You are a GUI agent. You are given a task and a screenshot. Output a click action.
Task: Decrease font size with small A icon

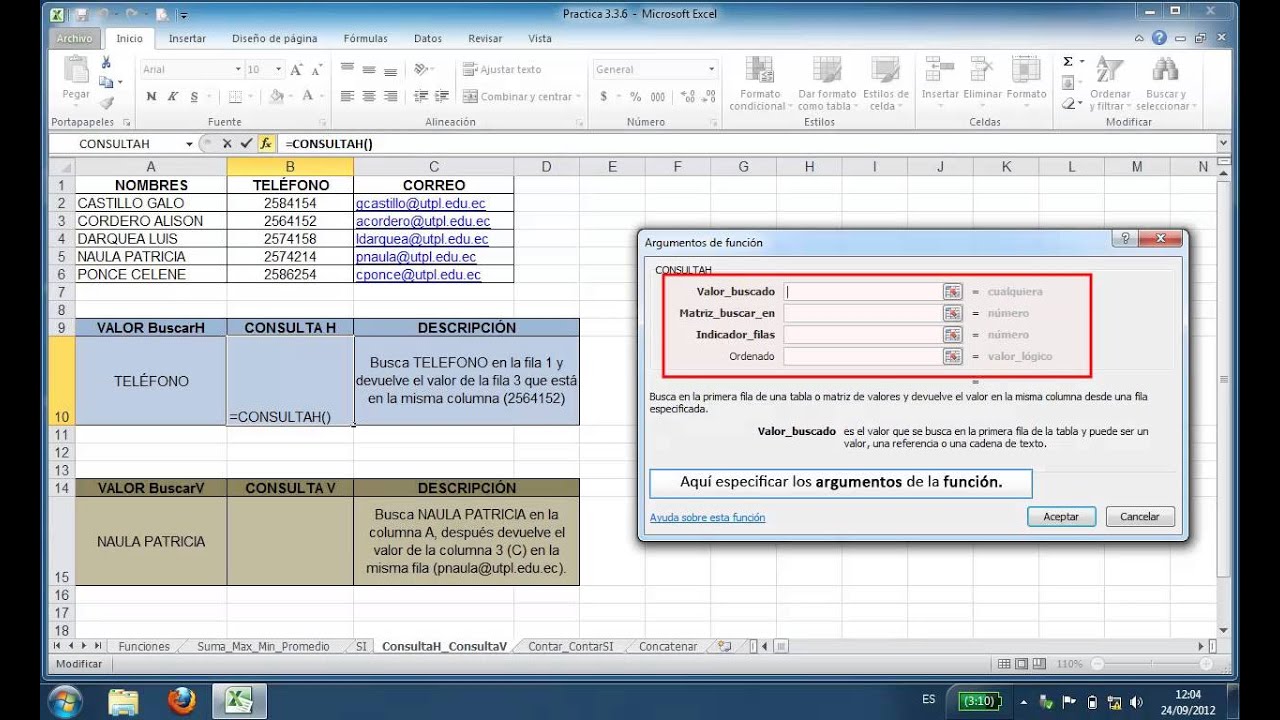tap(316, 70)
